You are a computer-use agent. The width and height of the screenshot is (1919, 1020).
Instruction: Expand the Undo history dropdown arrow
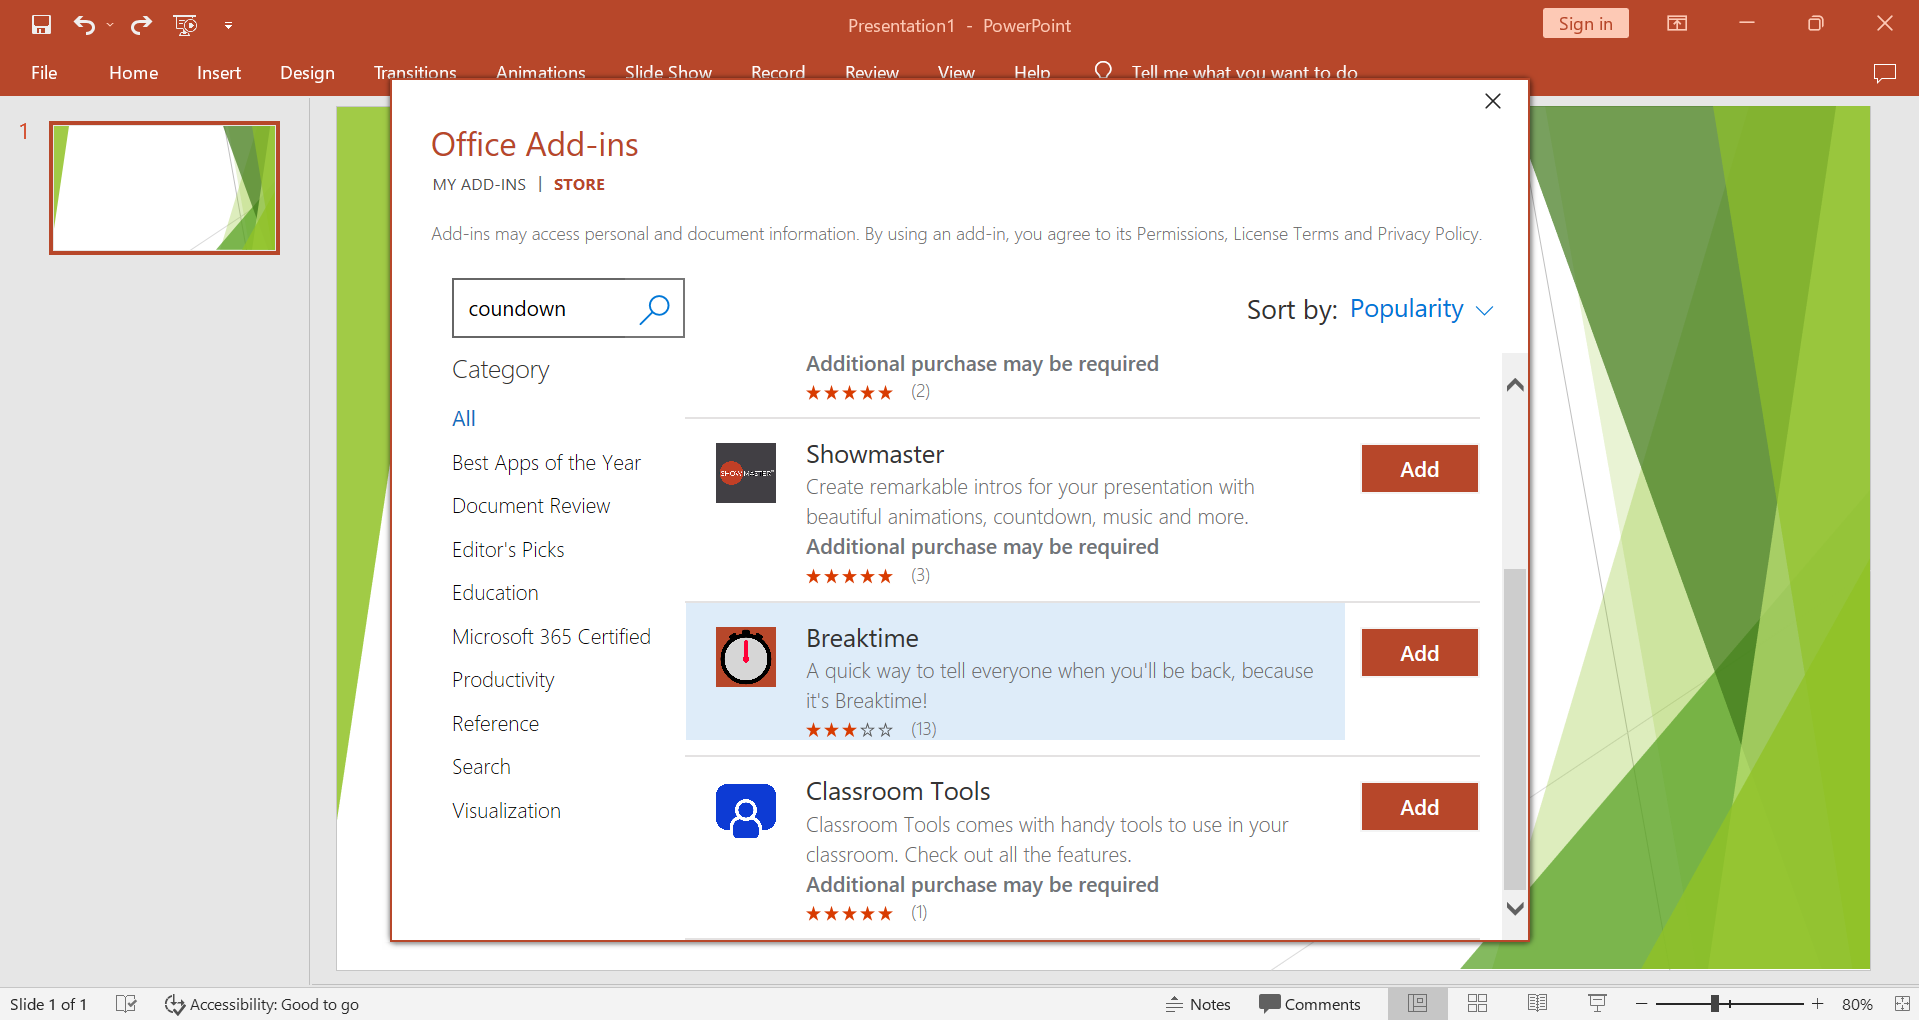(110, 25)
